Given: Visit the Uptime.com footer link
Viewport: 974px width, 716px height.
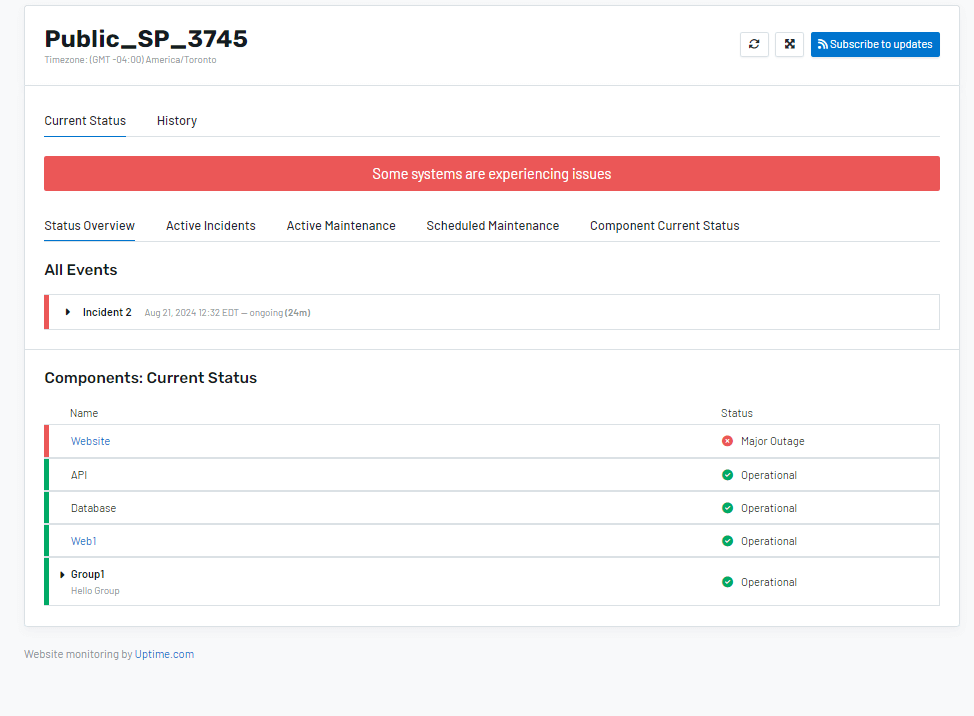Looking at the screenshot, I should (164, 654).
